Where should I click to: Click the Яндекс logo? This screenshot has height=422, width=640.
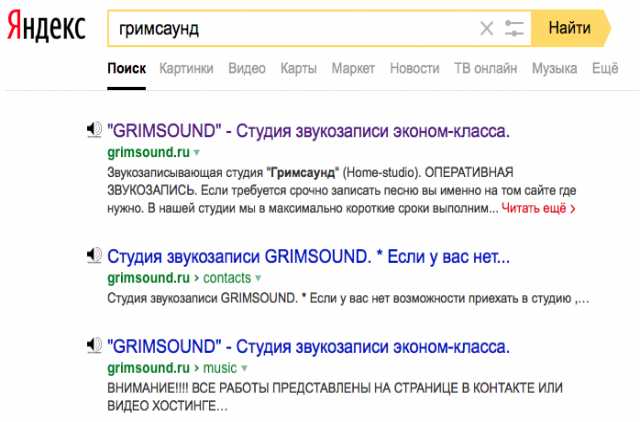(46, 26)
